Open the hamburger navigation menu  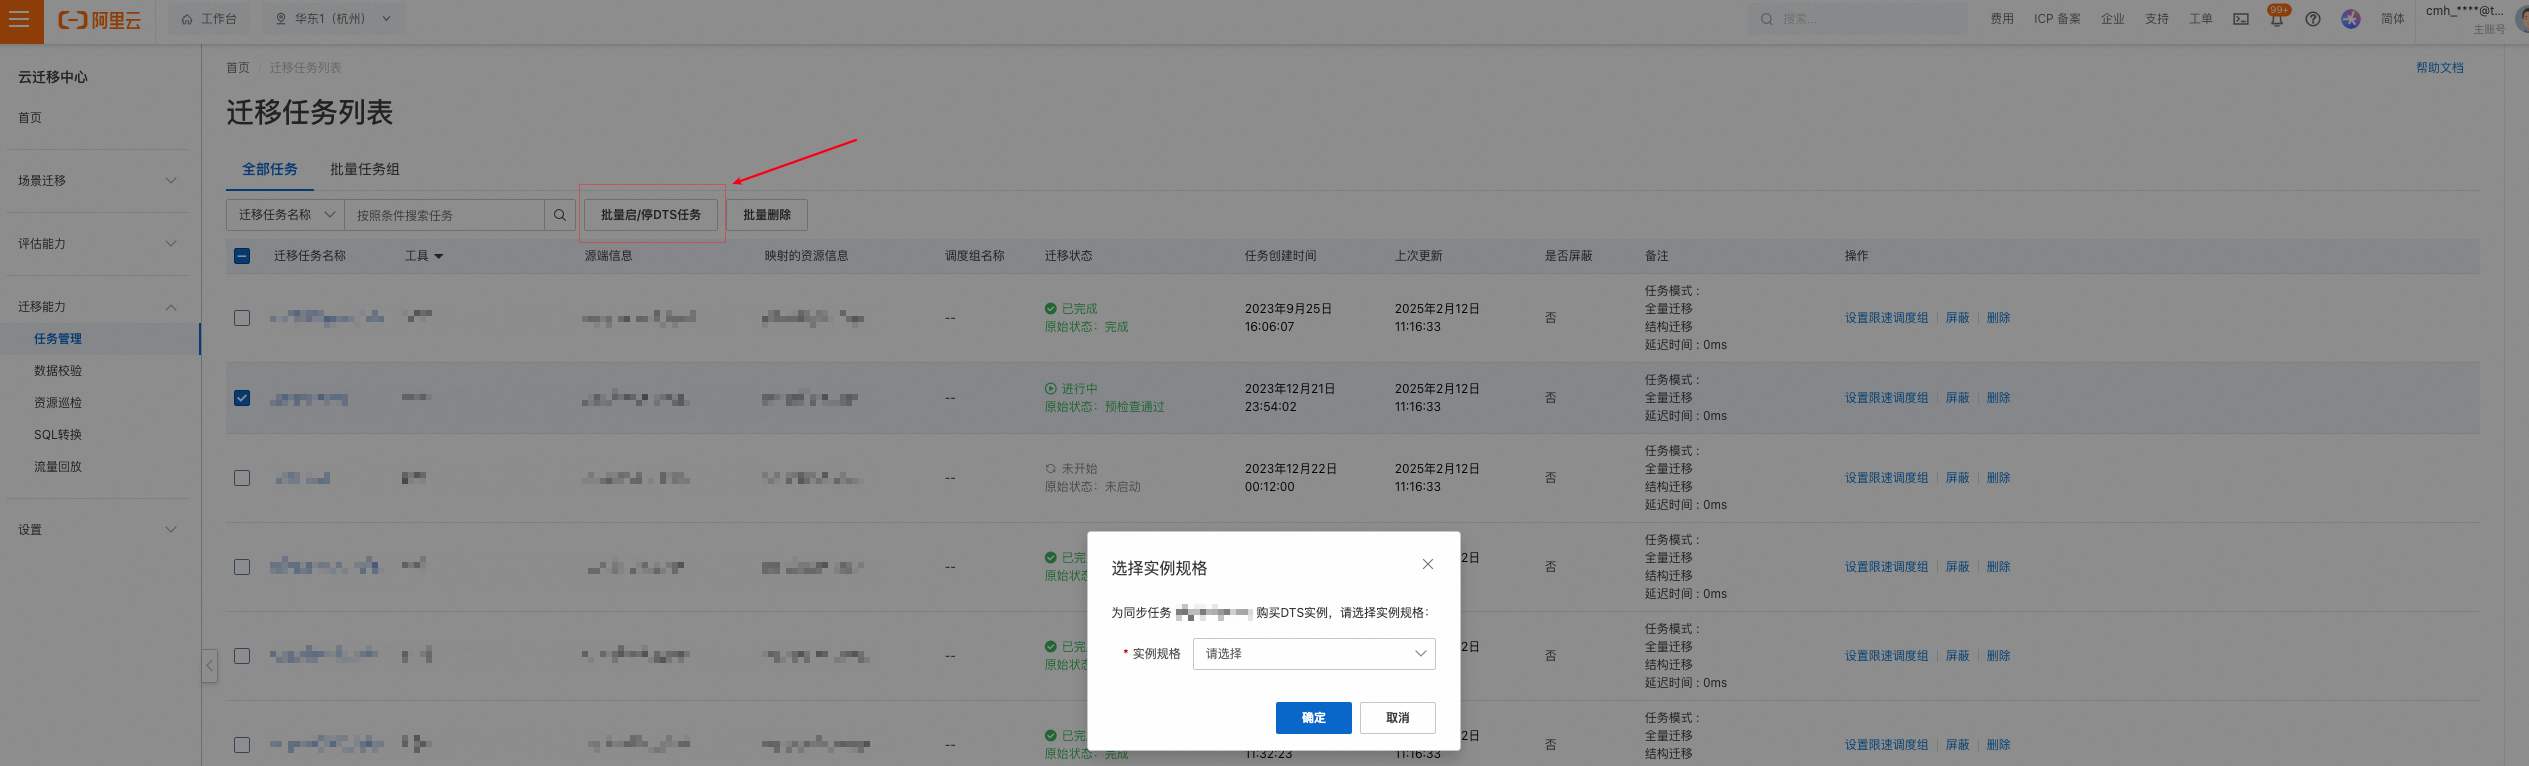coord(19,19)
